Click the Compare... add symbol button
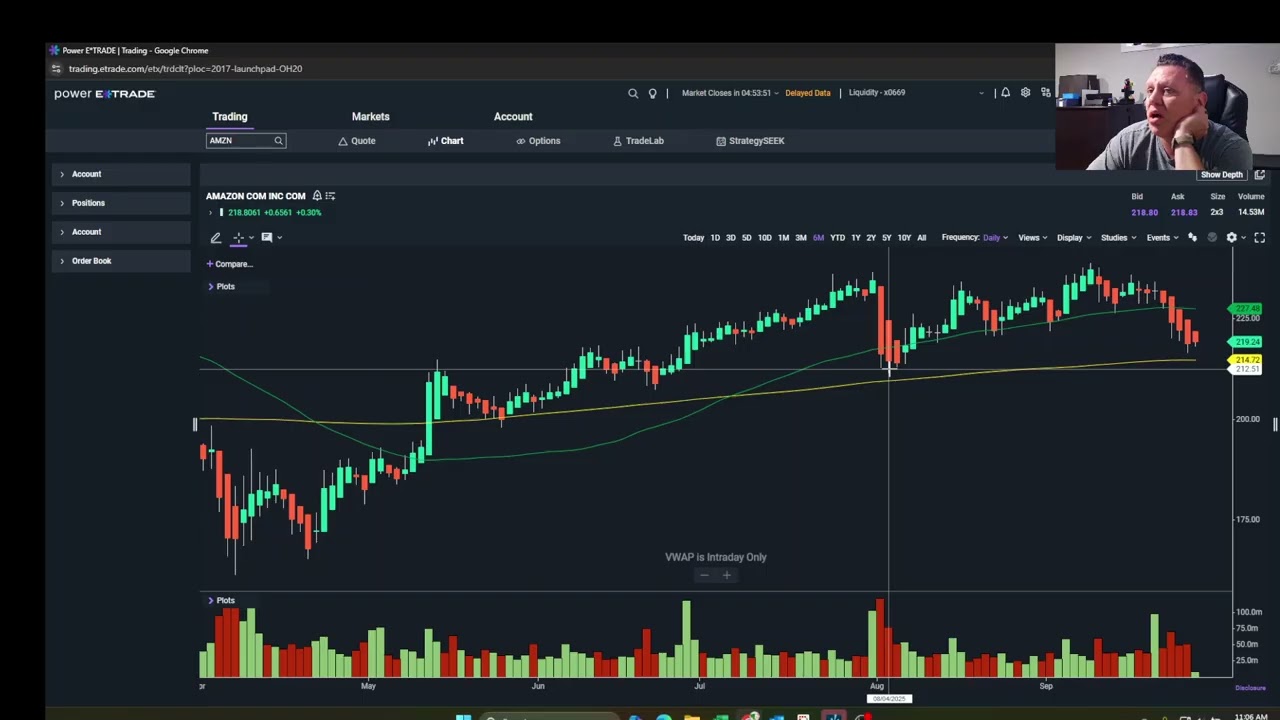The image size is (1280, 720). click(230, 264)
